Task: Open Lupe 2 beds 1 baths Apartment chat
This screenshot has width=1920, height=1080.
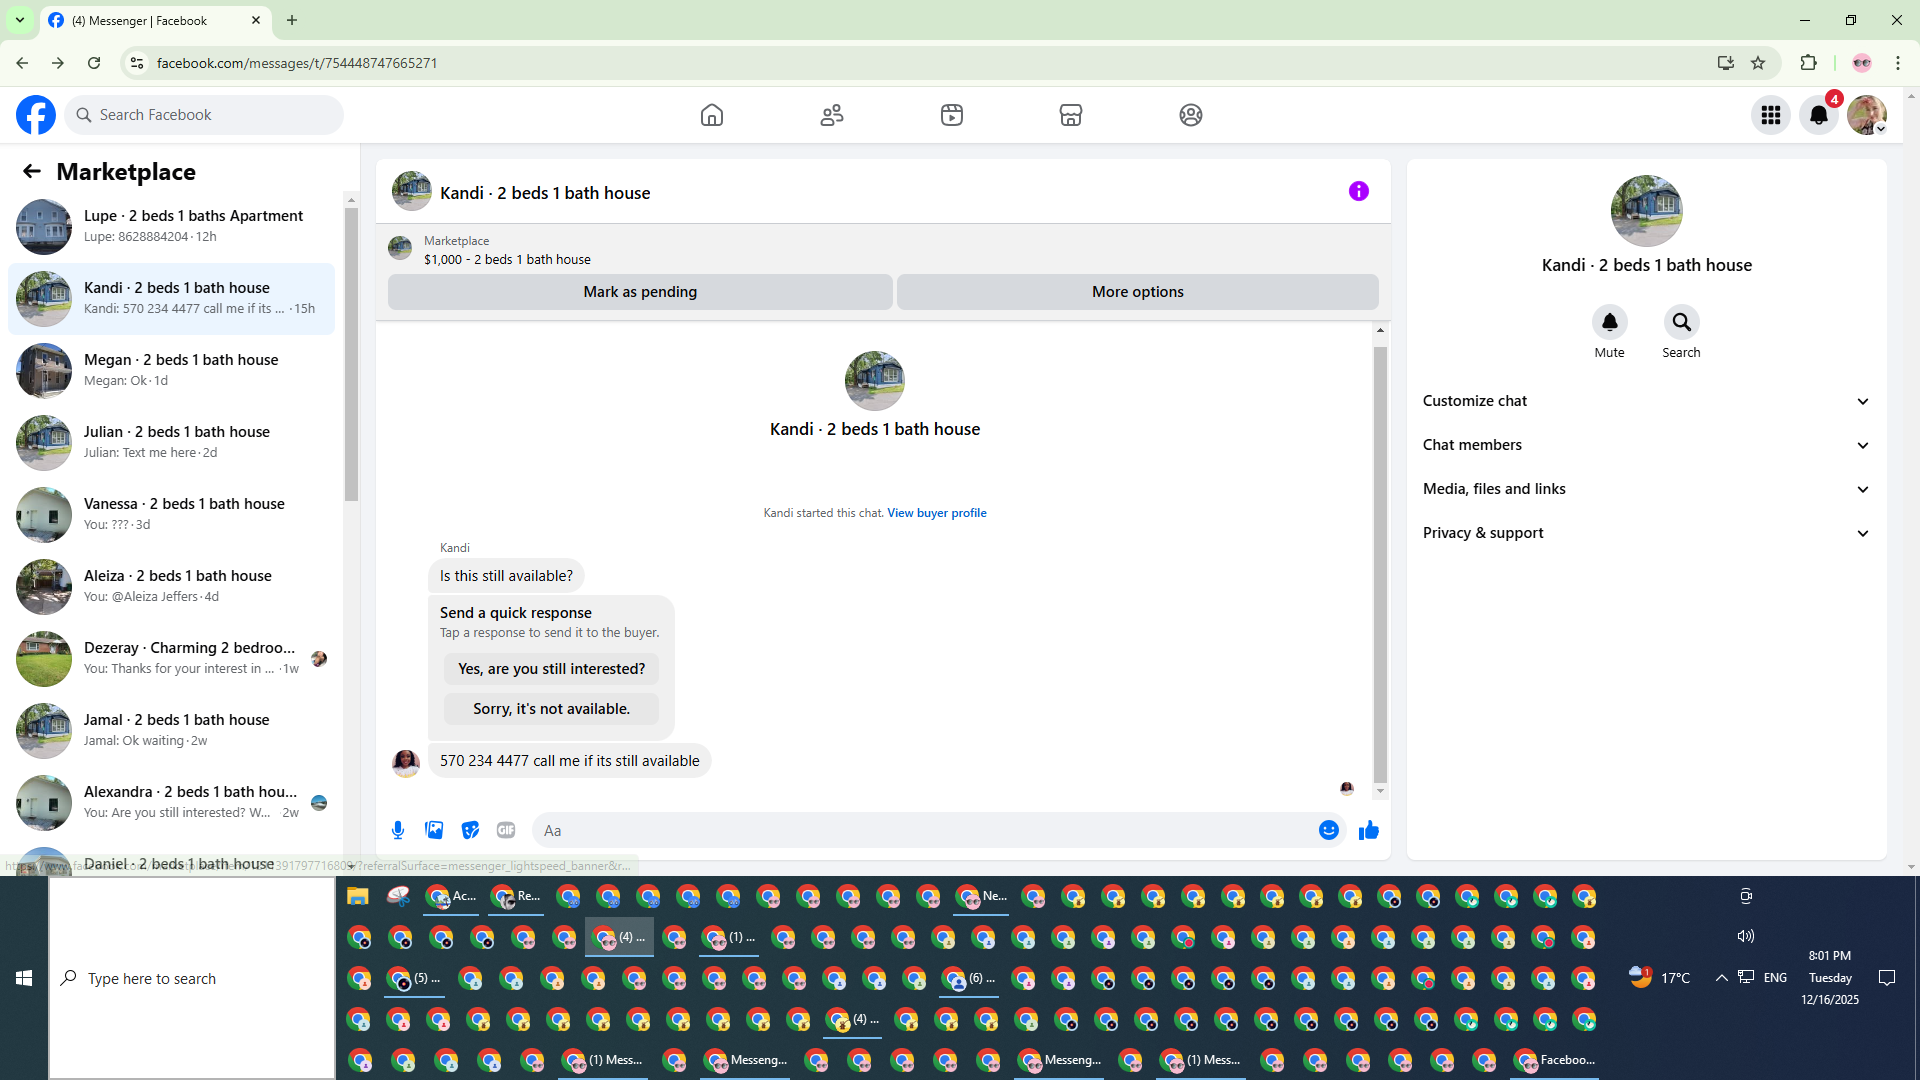Action: coord(172,226)
